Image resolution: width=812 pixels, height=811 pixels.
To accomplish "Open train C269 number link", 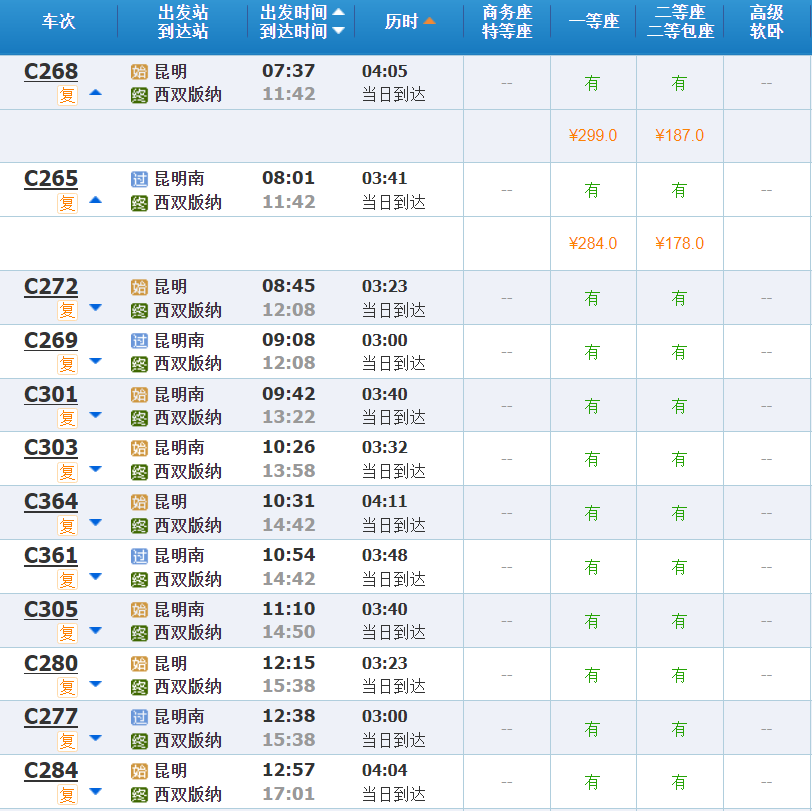I will coord(51,340).
